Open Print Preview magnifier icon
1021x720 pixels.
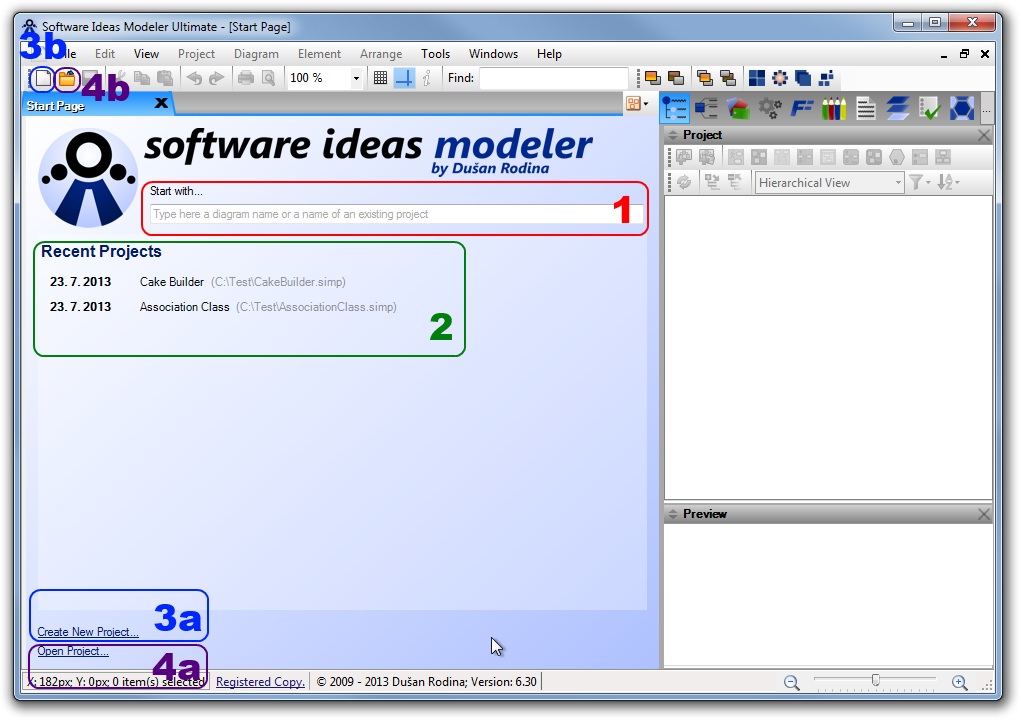(268, 79)
